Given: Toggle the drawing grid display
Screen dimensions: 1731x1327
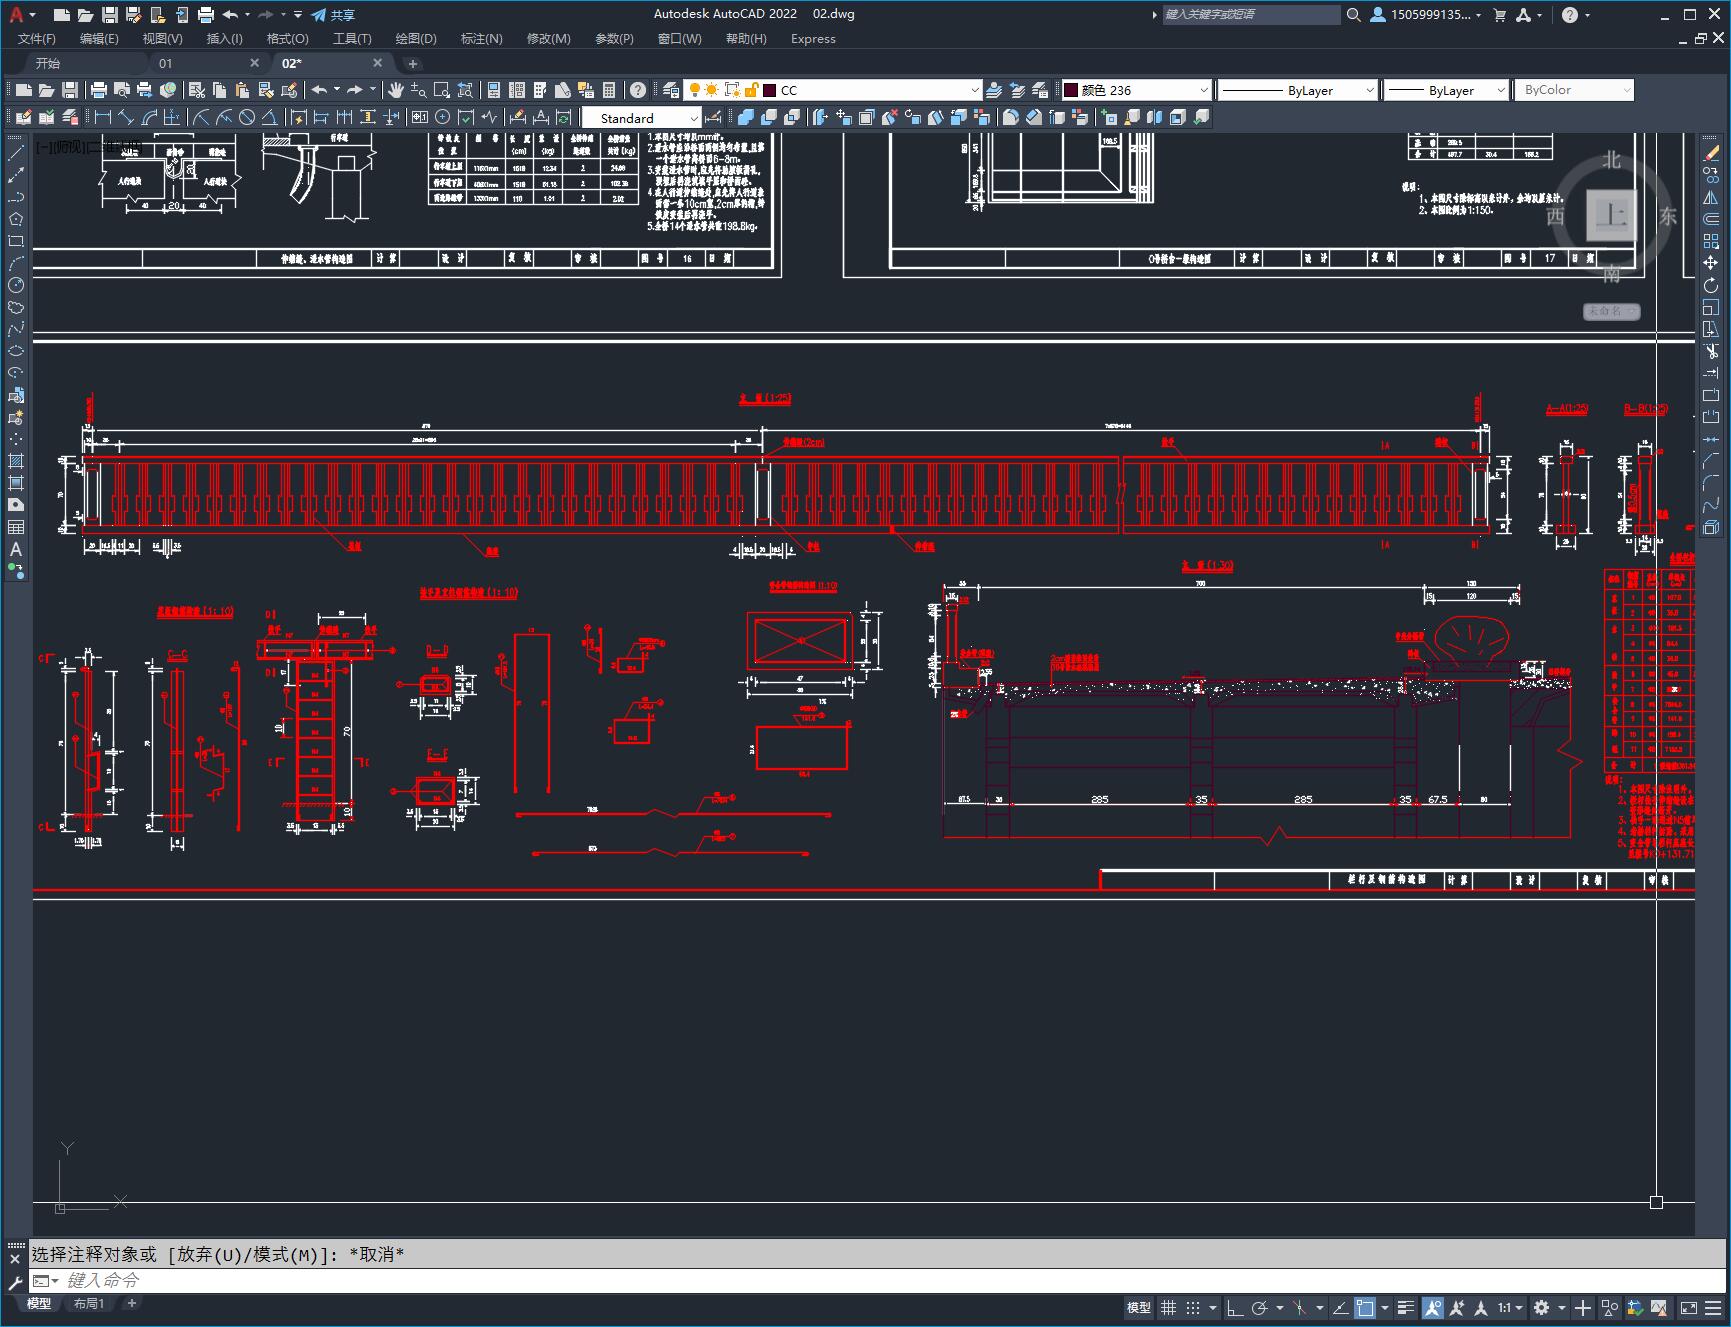Looking at the screenshot, I should [x=1168, y=1308].
